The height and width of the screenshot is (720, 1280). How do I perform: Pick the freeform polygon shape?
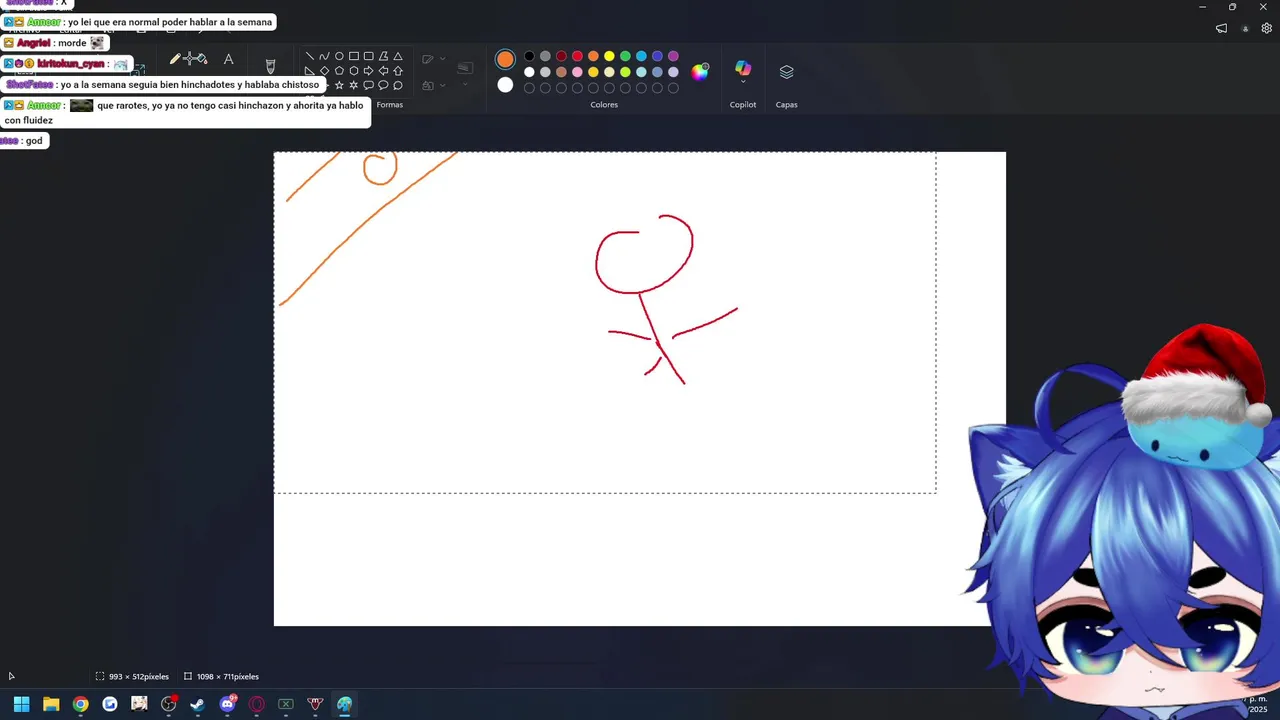click(383, 56)
